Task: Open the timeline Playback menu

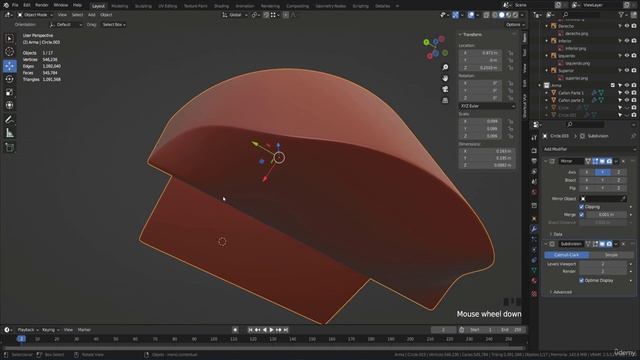Action: point(27,330)
